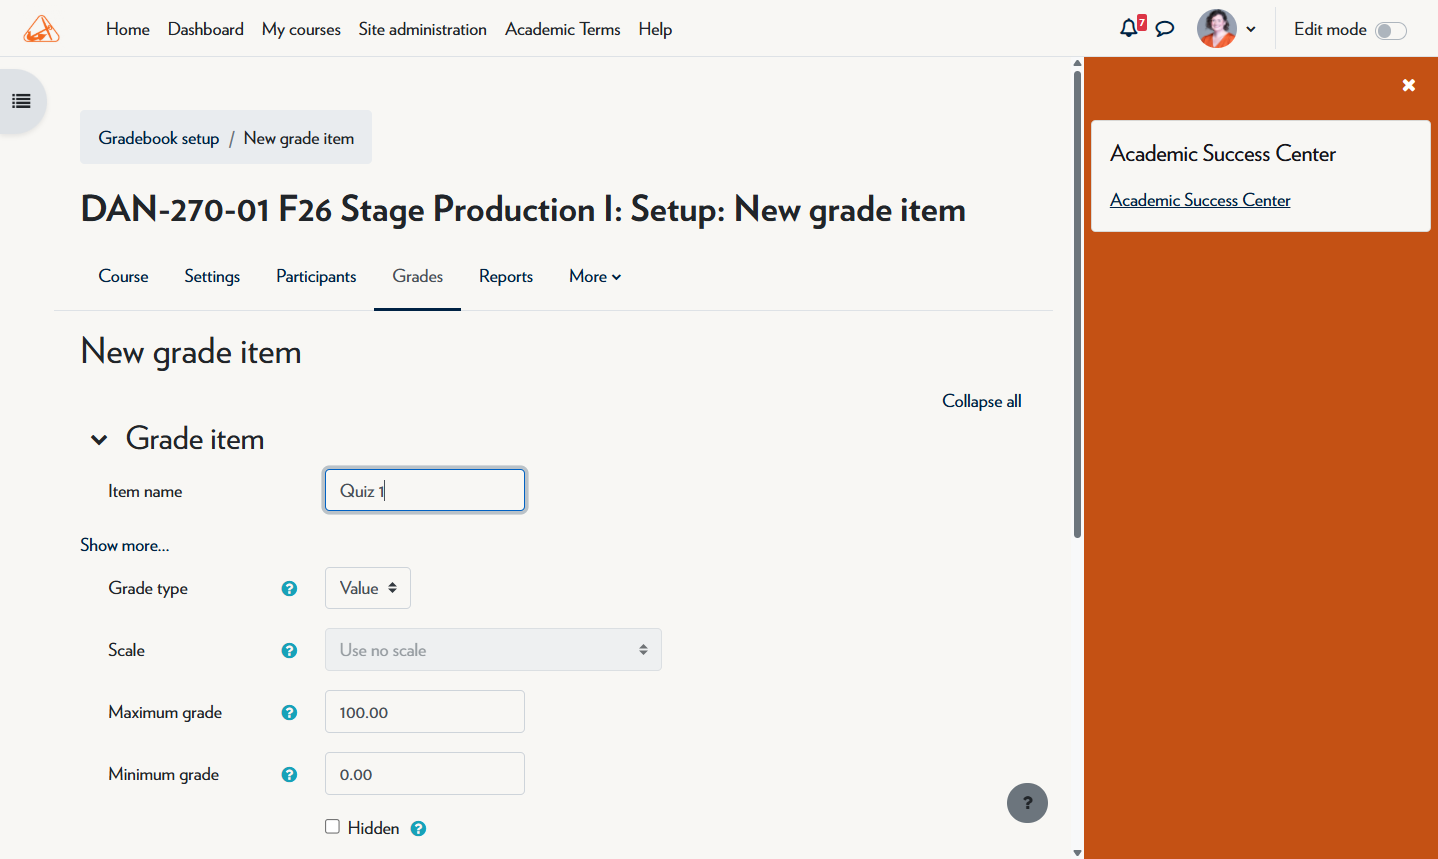Go to Home in top navigation
Image resolution: width=1438 pixels, height=859 pixels.
[128, 29]
